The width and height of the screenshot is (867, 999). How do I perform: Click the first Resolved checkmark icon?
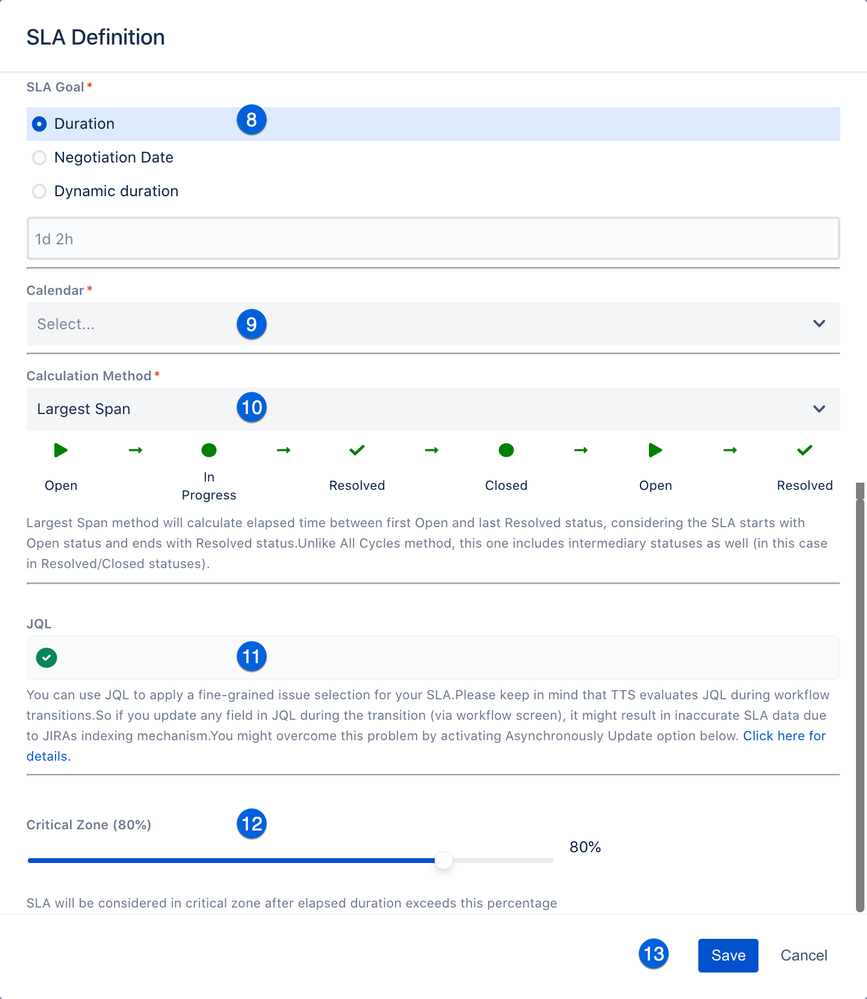coord(357,450)
